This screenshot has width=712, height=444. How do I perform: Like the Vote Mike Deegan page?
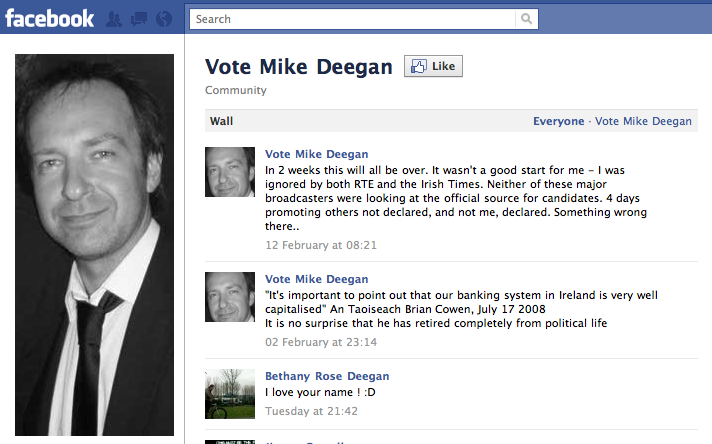pos(433,66)
